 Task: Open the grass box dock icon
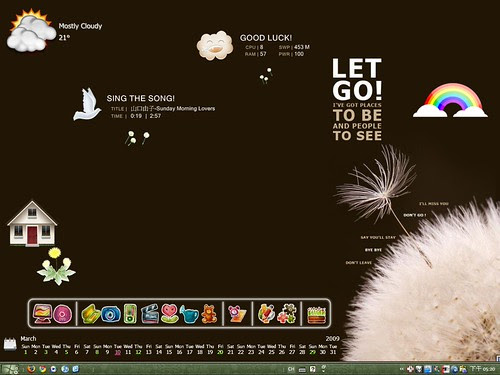pos(316,315)
